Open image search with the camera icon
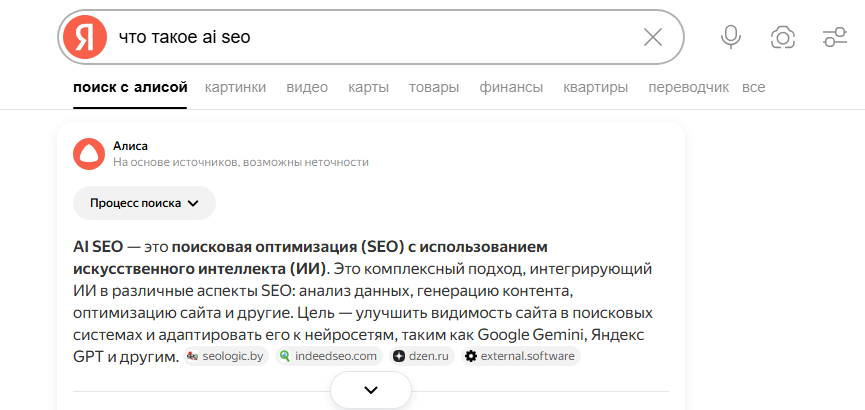The width and height of the screenshot is (865, 410). tap(782, 38)
